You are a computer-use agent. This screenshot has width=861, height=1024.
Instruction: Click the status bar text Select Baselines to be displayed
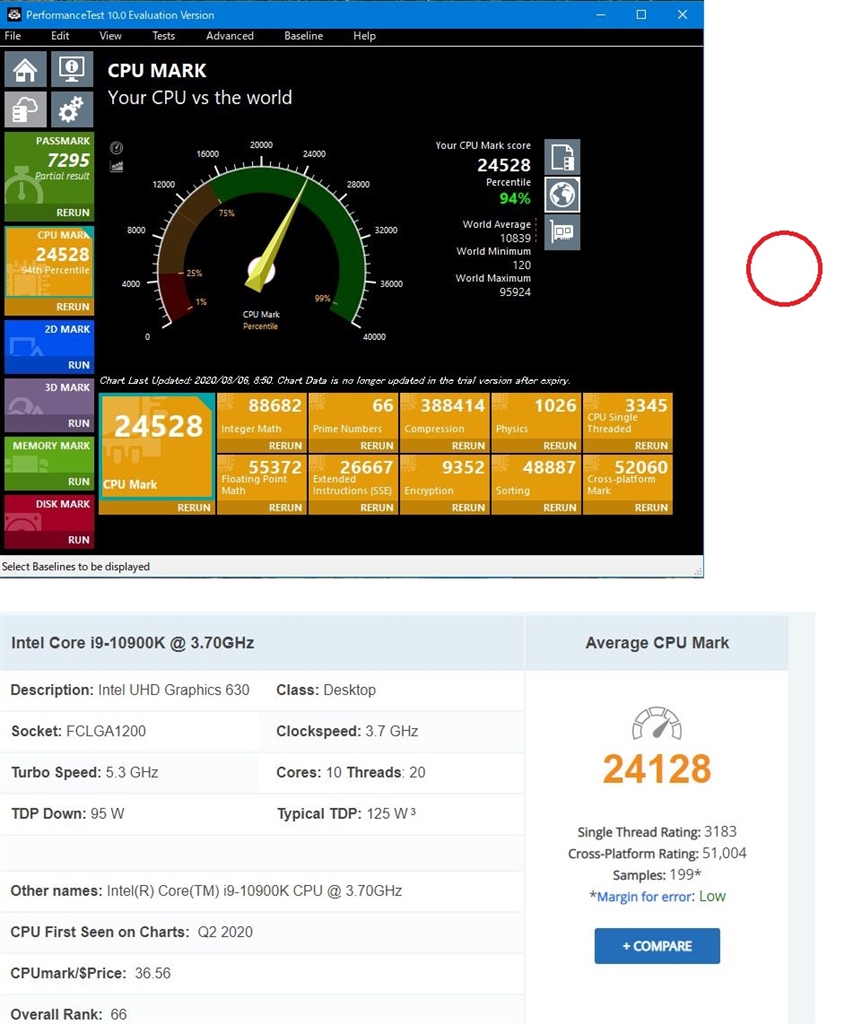(76, 566)
